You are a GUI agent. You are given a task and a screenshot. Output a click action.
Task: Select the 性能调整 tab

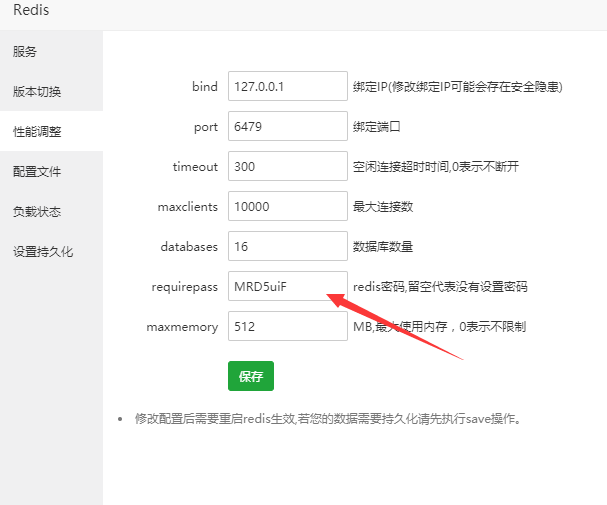coord(51,132)
